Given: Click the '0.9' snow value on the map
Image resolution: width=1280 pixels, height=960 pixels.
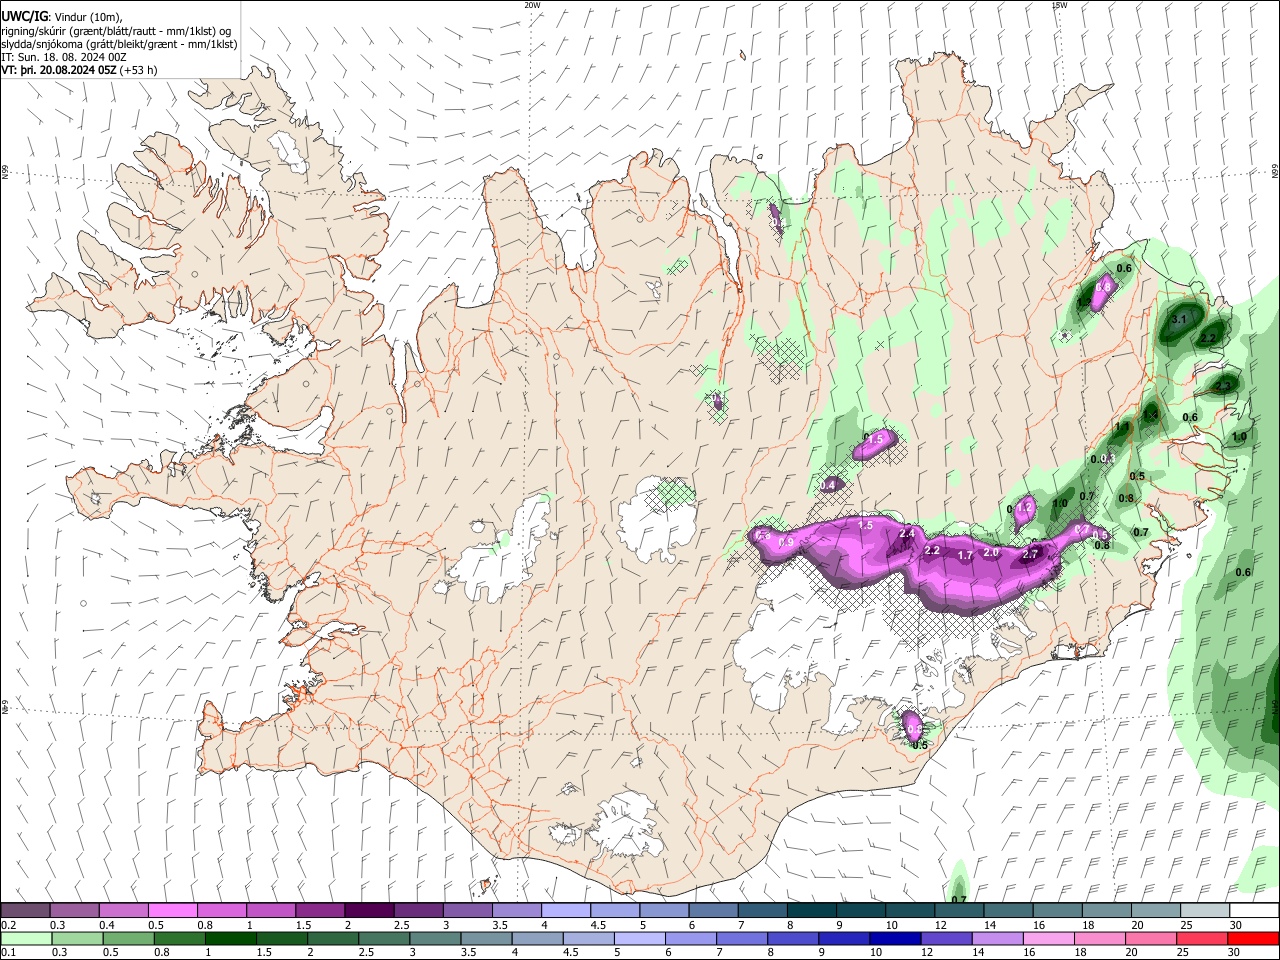Looking at the screenshot, I should click(786, 542).
